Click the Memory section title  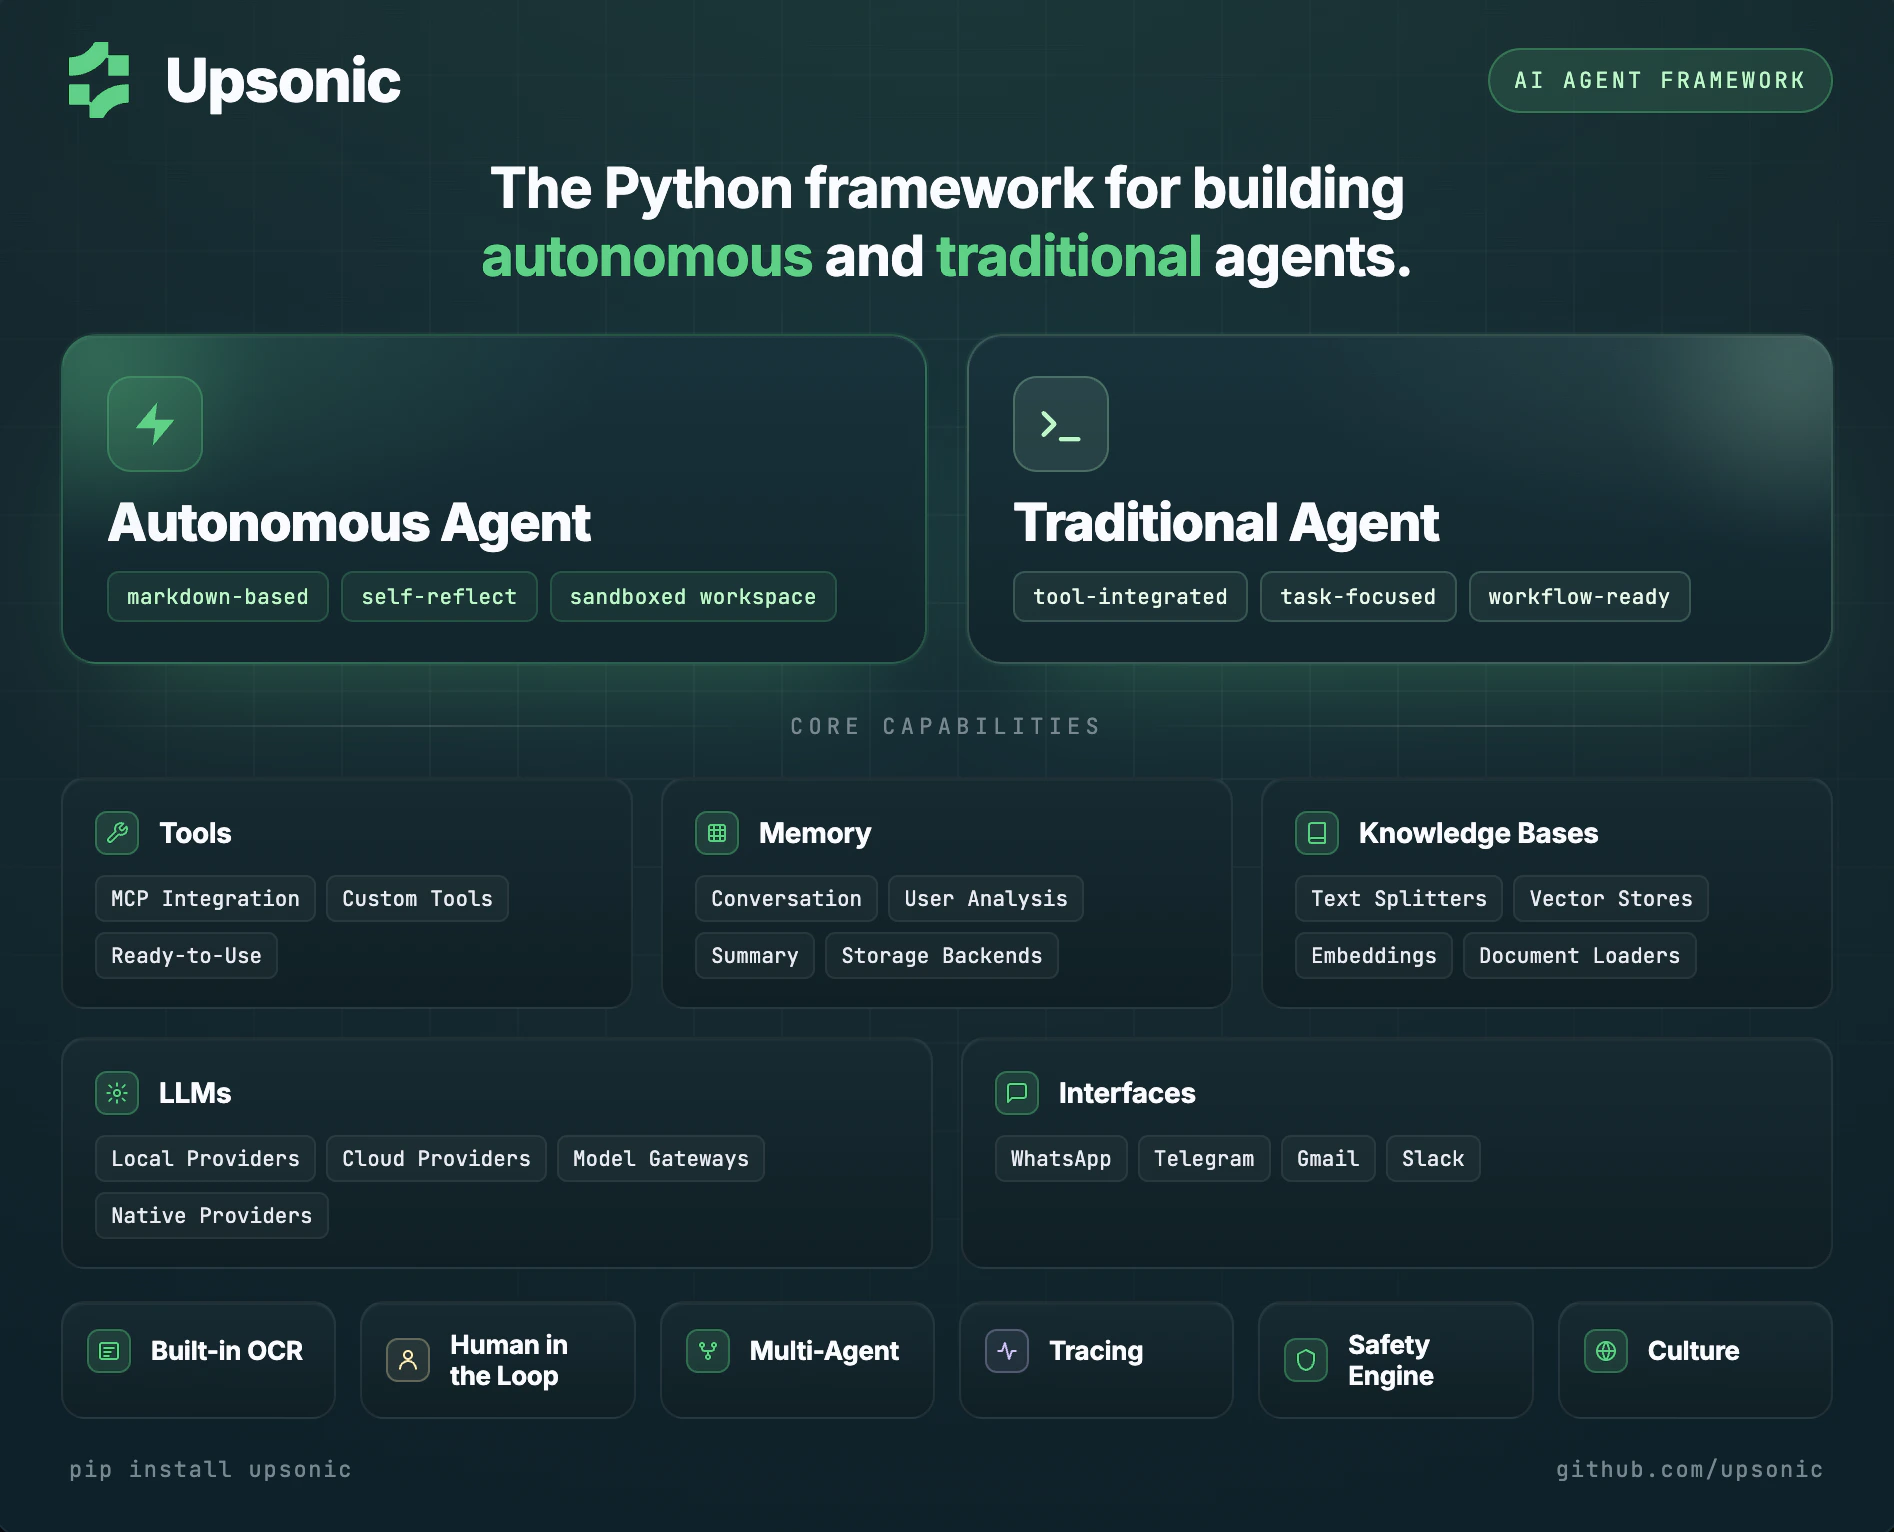pyautogui.click(x=815, y=833)
